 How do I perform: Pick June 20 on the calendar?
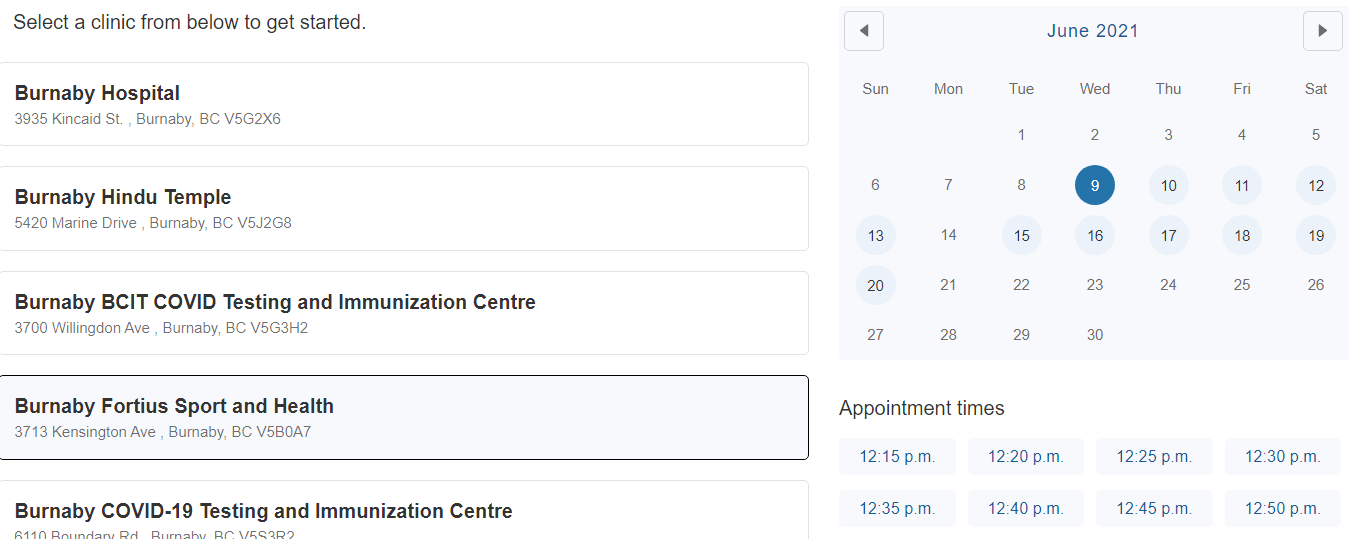[875, 286]
